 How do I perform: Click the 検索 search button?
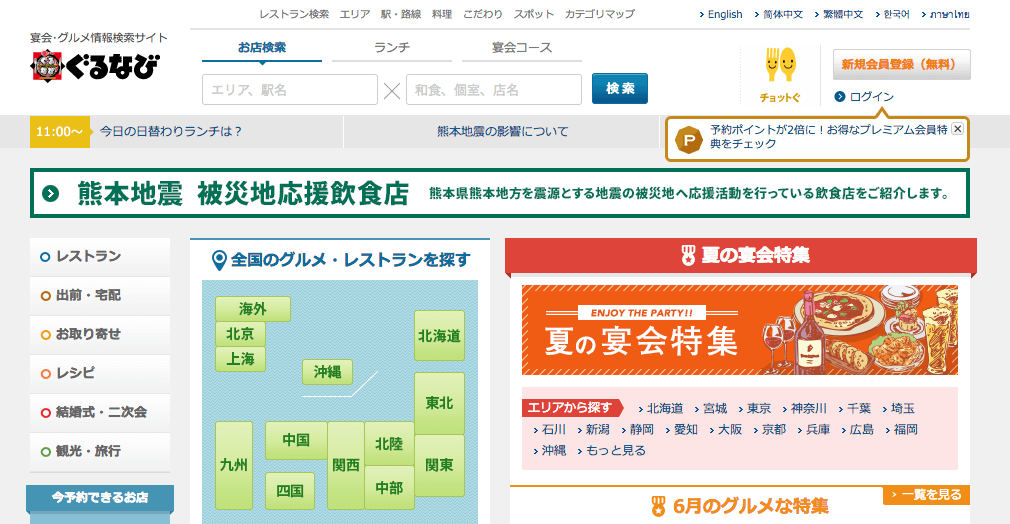[x=620, y=89]
